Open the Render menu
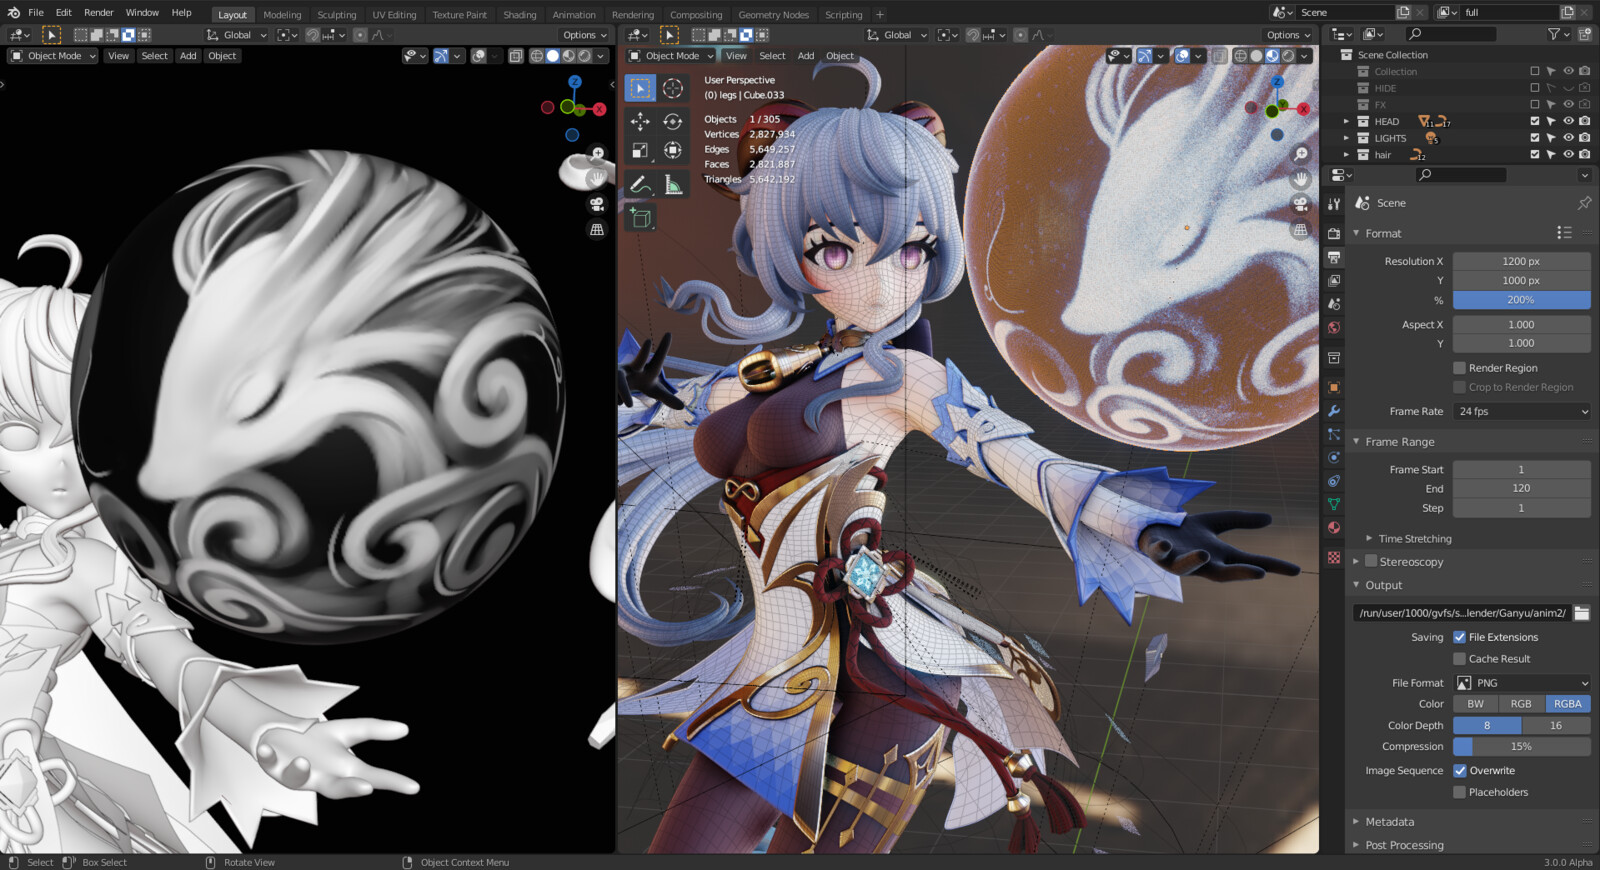 tap(99, 13)
